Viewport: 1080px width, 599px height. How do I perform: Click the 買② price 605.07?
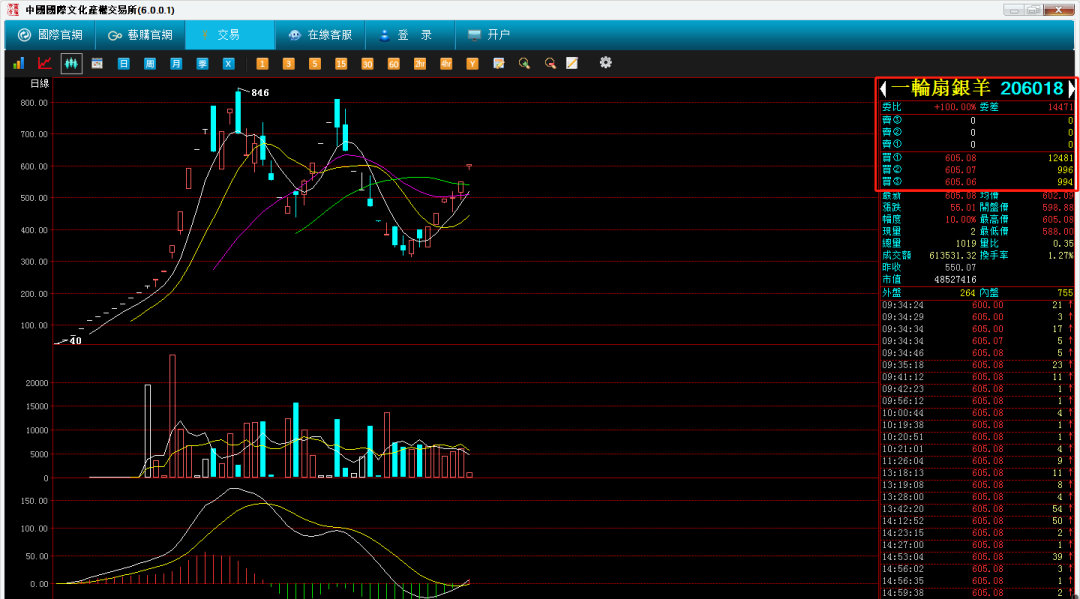[960, 170]
